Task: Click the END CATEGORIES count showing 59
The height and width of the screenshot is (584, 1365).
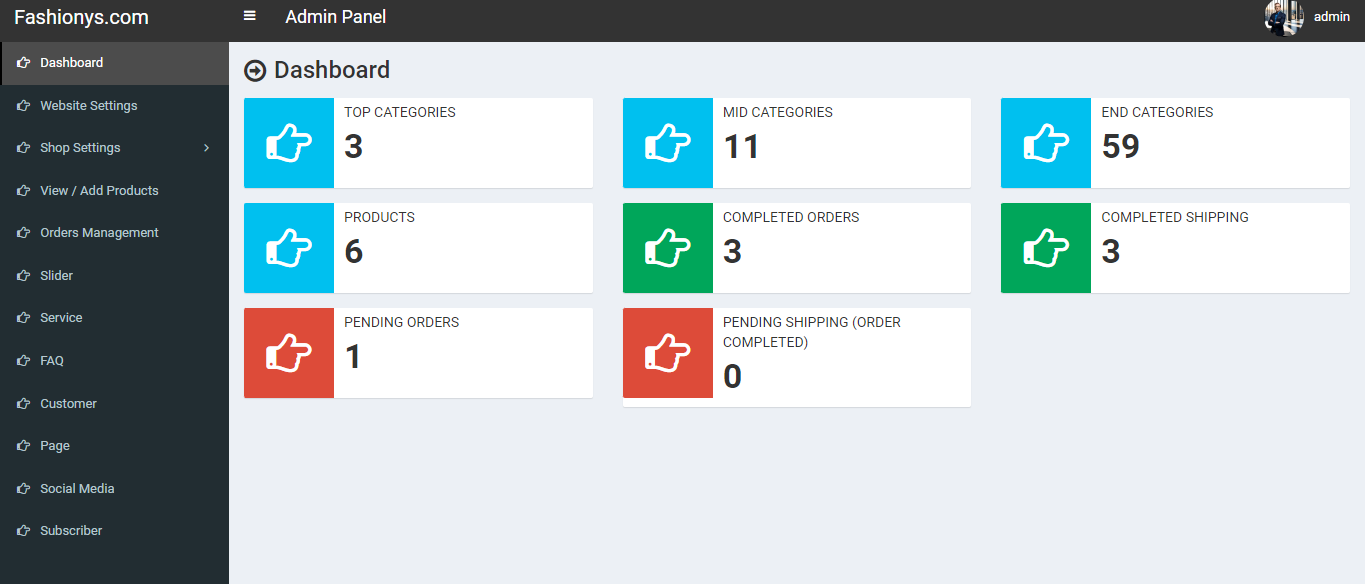Action: pyautogui.click(x=1120, y=146)
